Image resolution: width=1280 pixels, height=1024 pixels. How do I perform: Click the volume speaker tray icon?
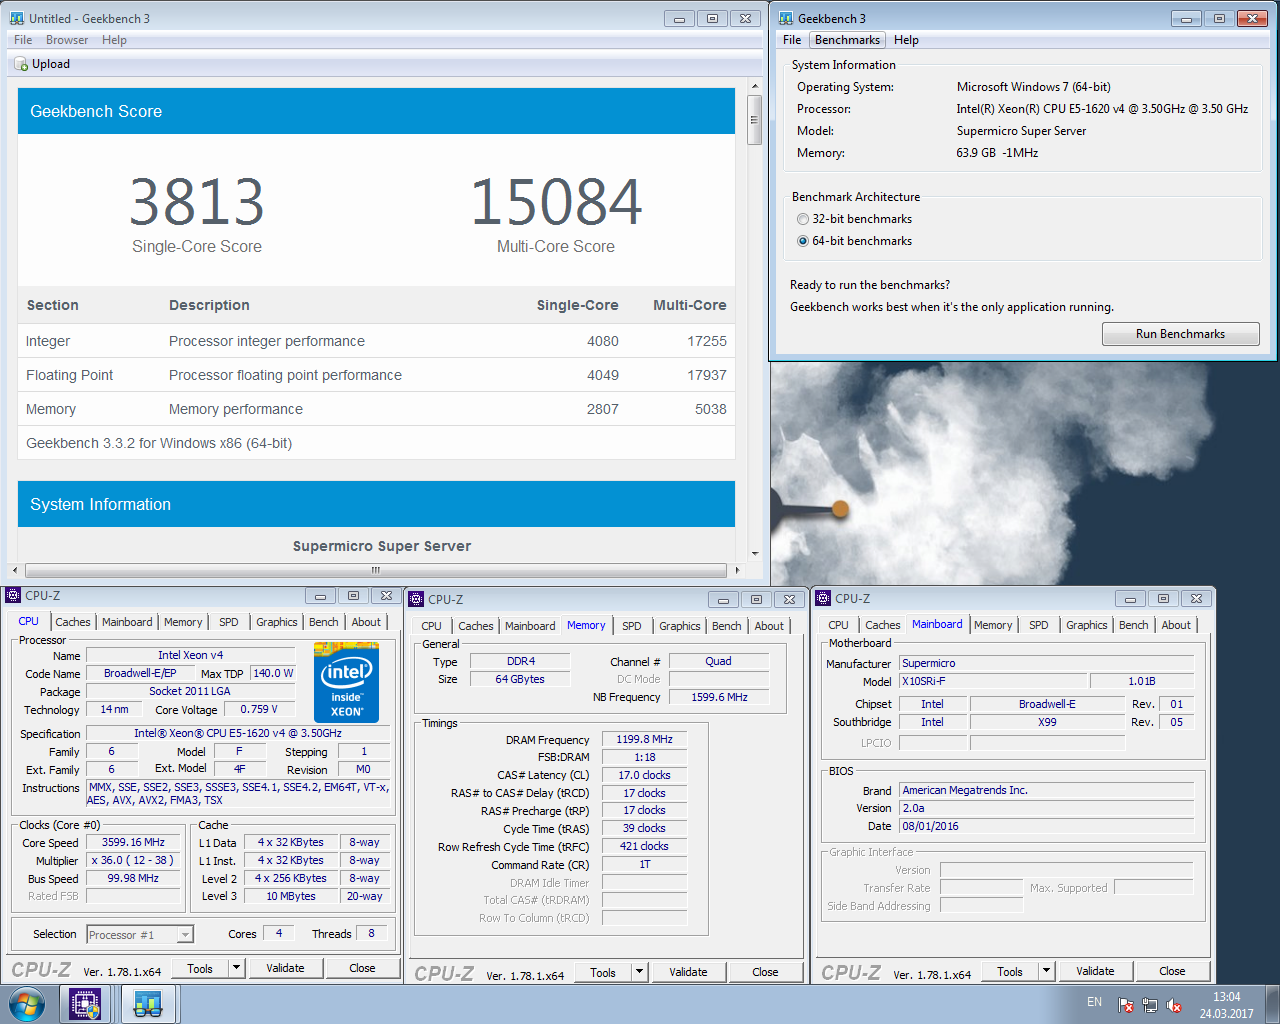[1174, 1005]
